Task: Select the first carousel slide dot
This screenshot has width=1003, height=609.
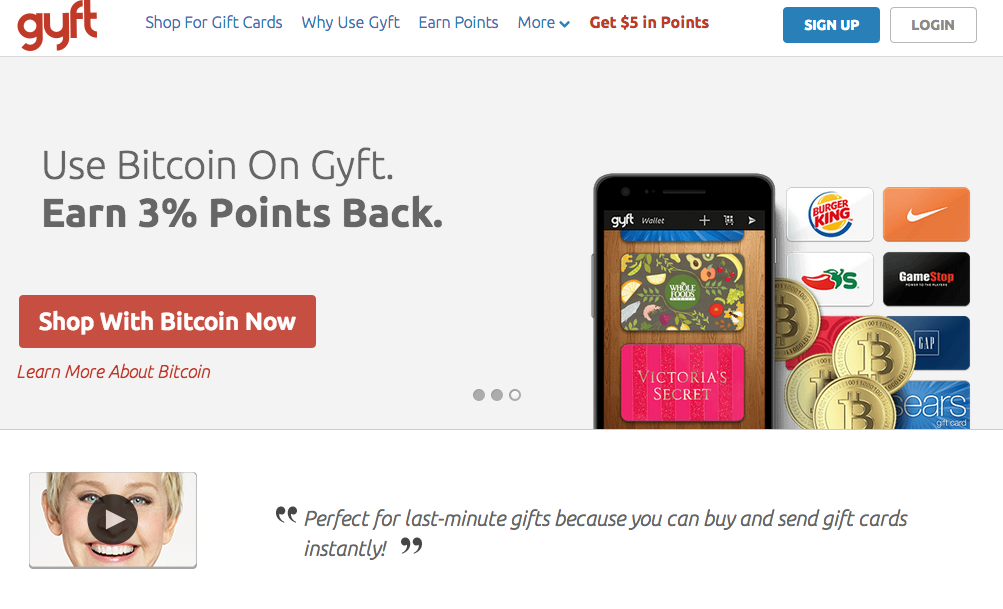Action: 479,395
